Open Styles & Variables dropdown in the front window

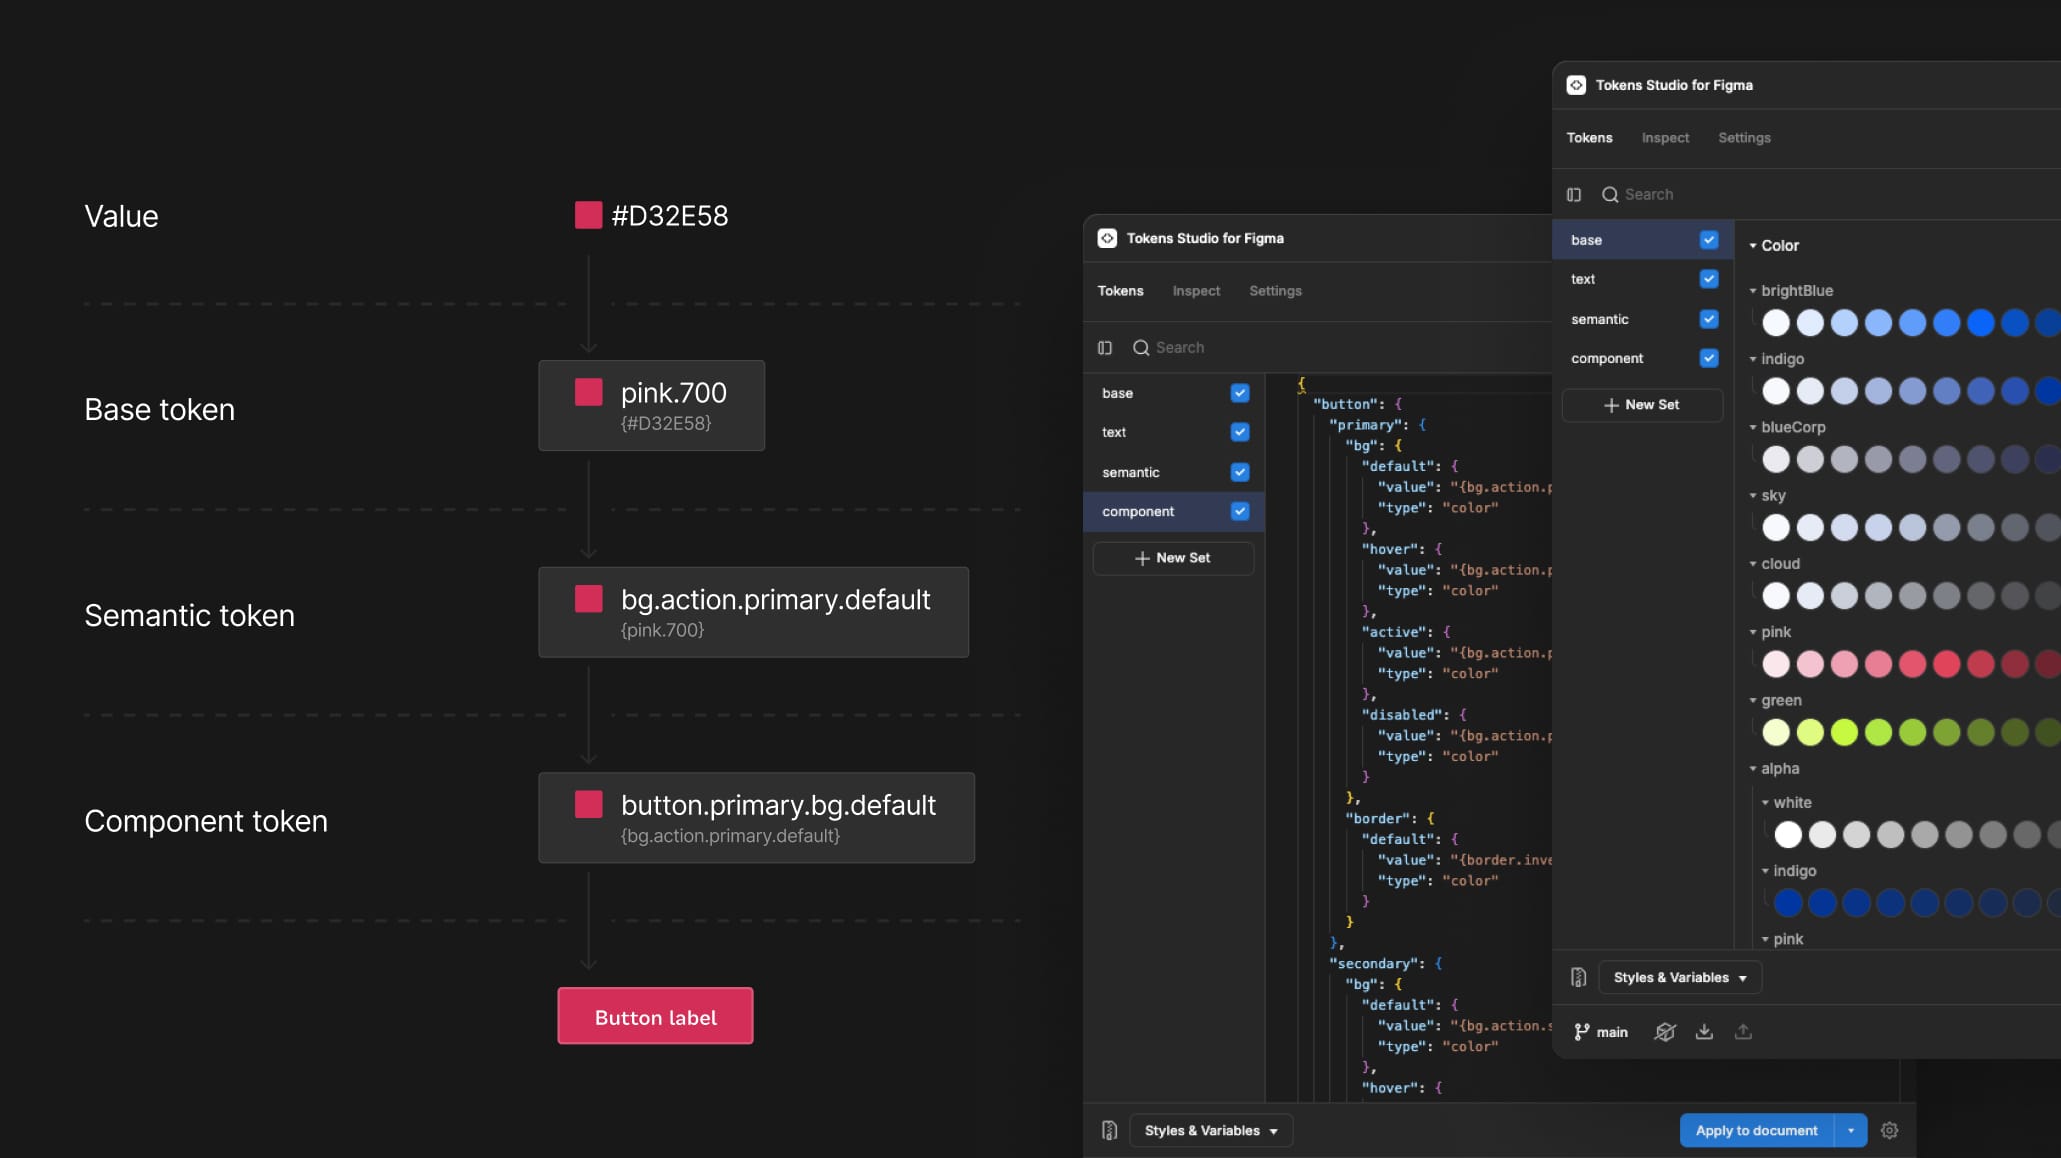[1680, 977]
